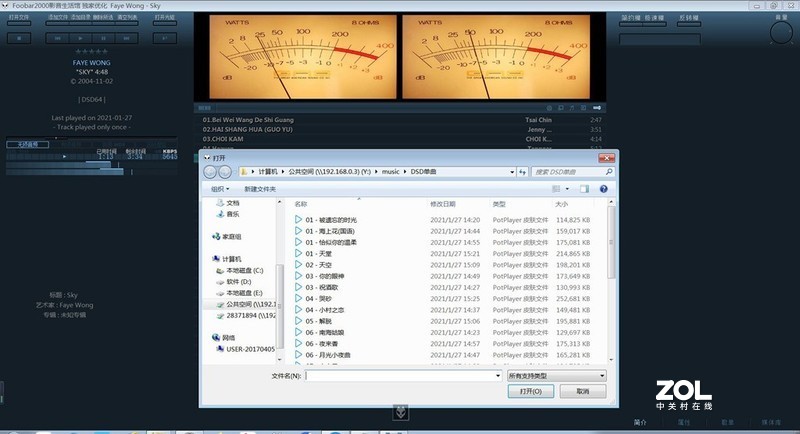This screenshot has width=800, height=434.
Task: Pause the current track
Action: tap(103, 38)
